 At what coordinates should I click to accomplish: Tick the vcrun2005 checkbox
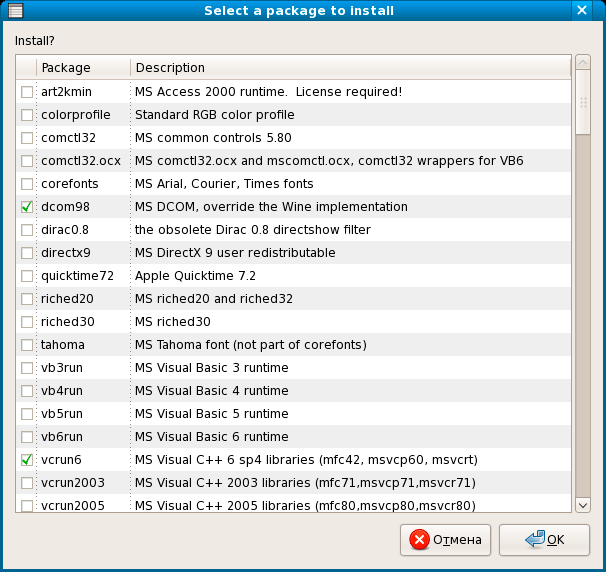[x=27, y=506]
